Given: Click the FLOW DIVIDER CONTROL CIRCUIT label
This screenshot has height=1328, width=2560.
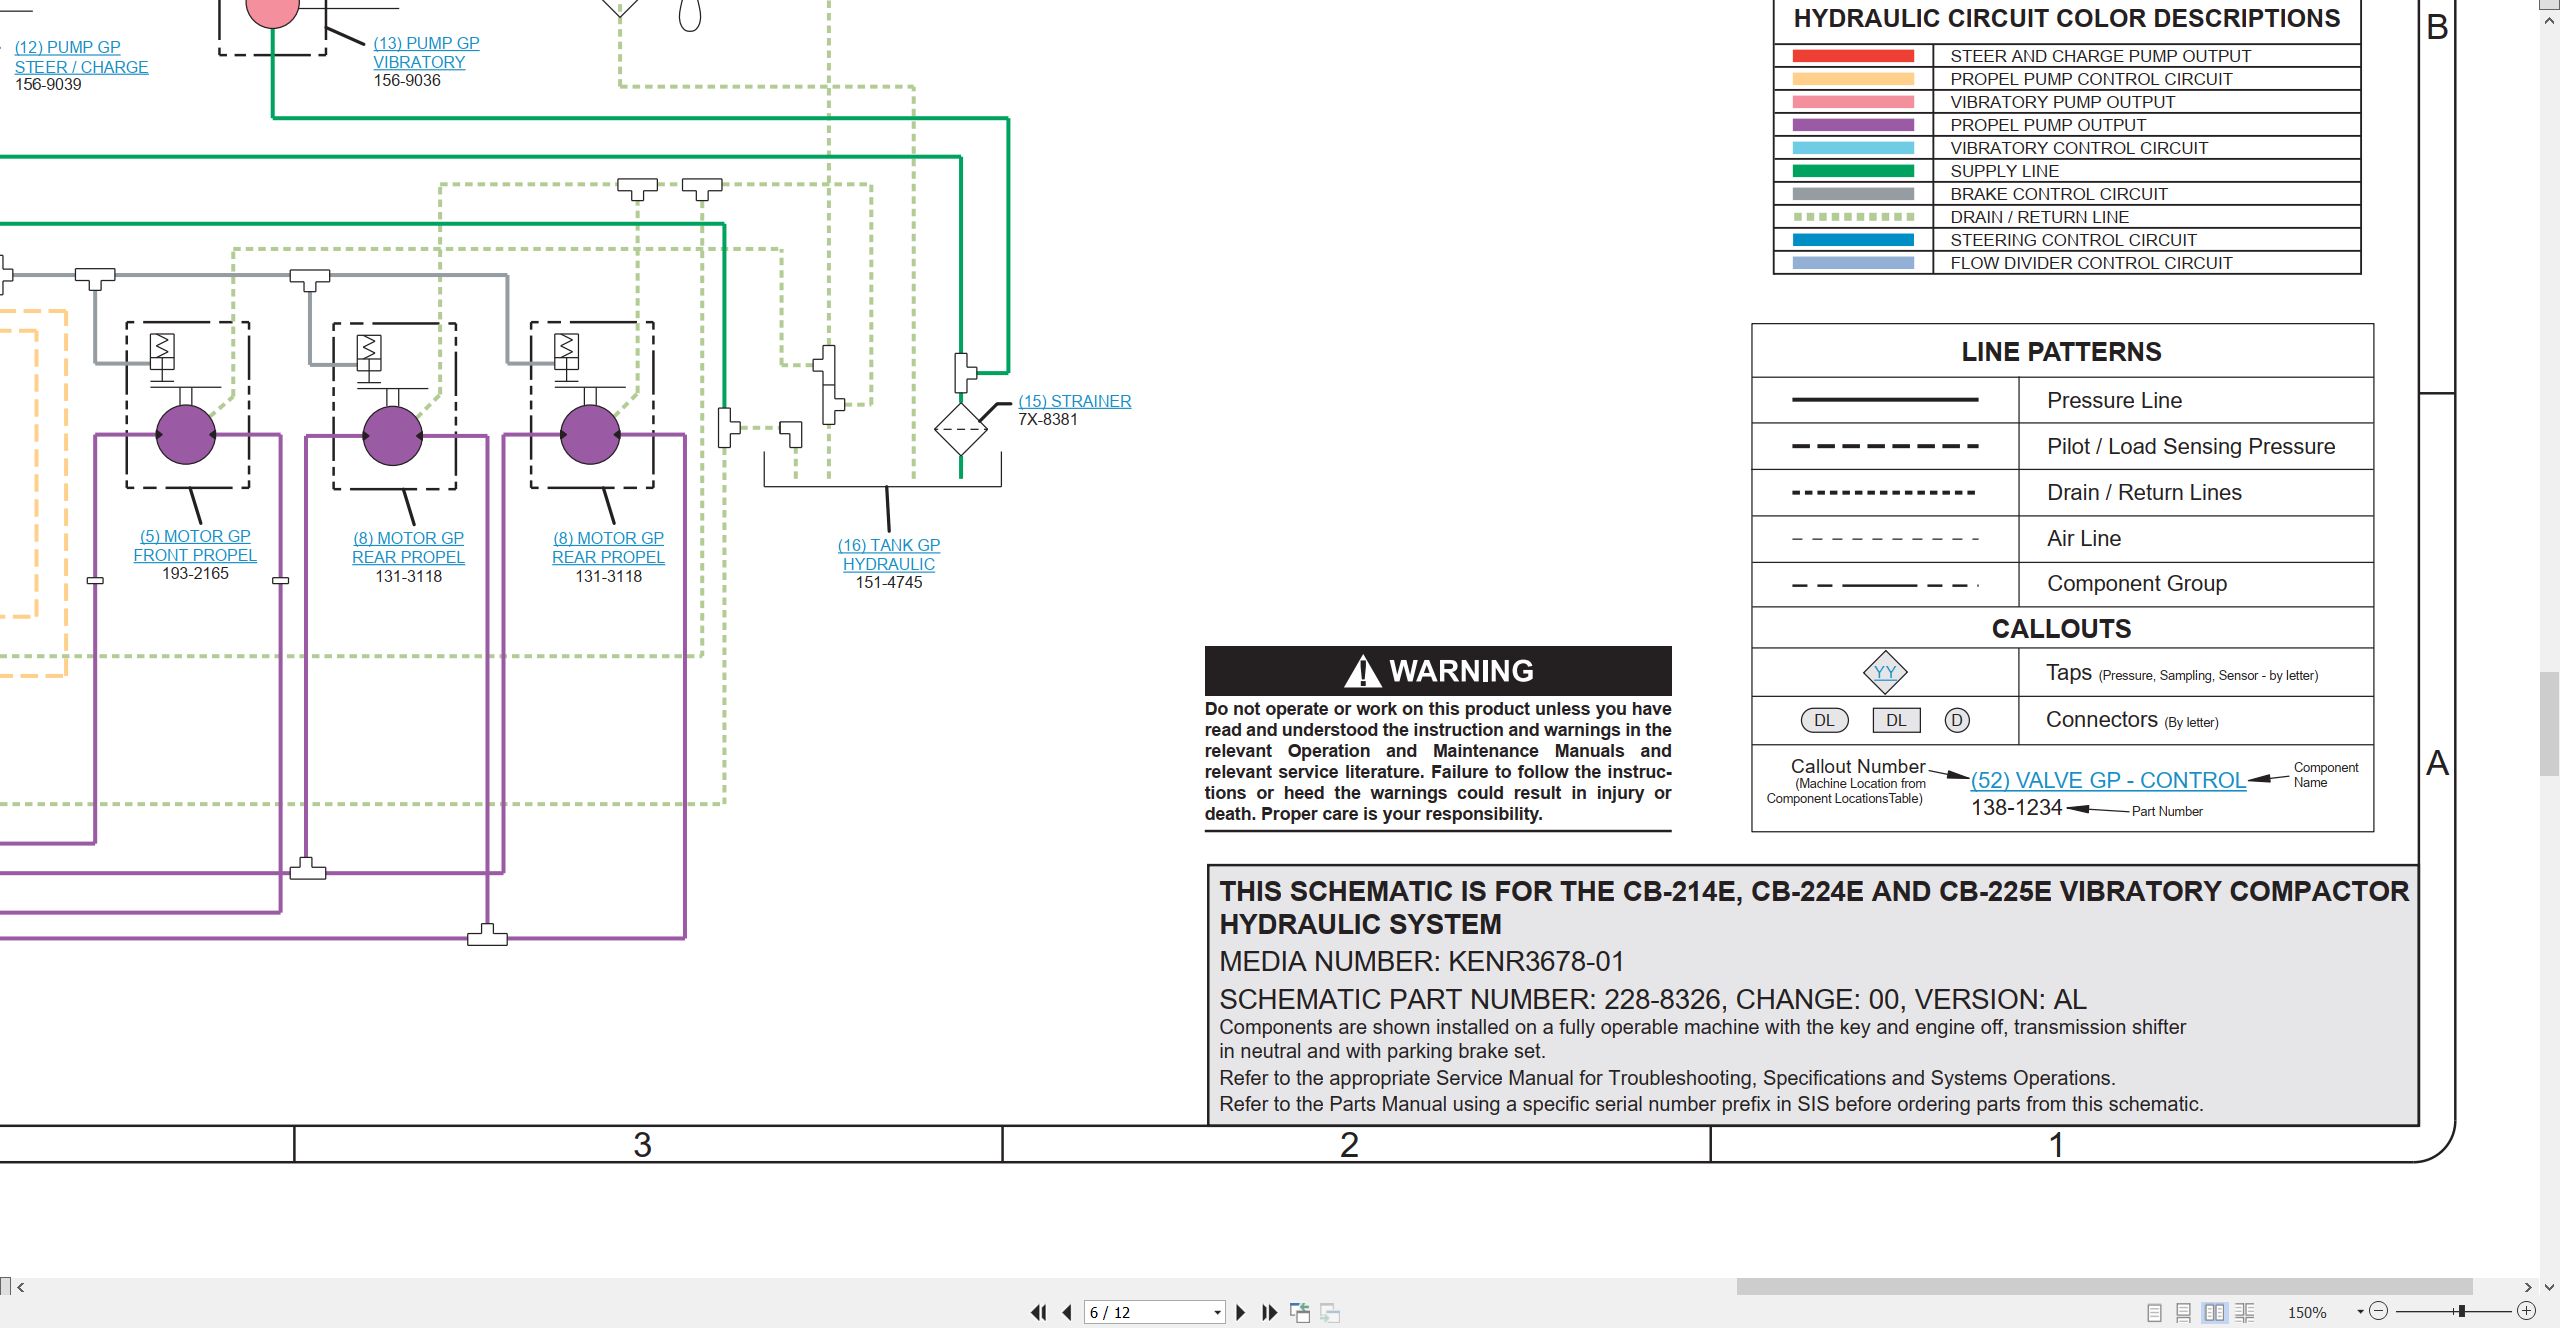Looking at the screenshot, I should coord(2091,263).
